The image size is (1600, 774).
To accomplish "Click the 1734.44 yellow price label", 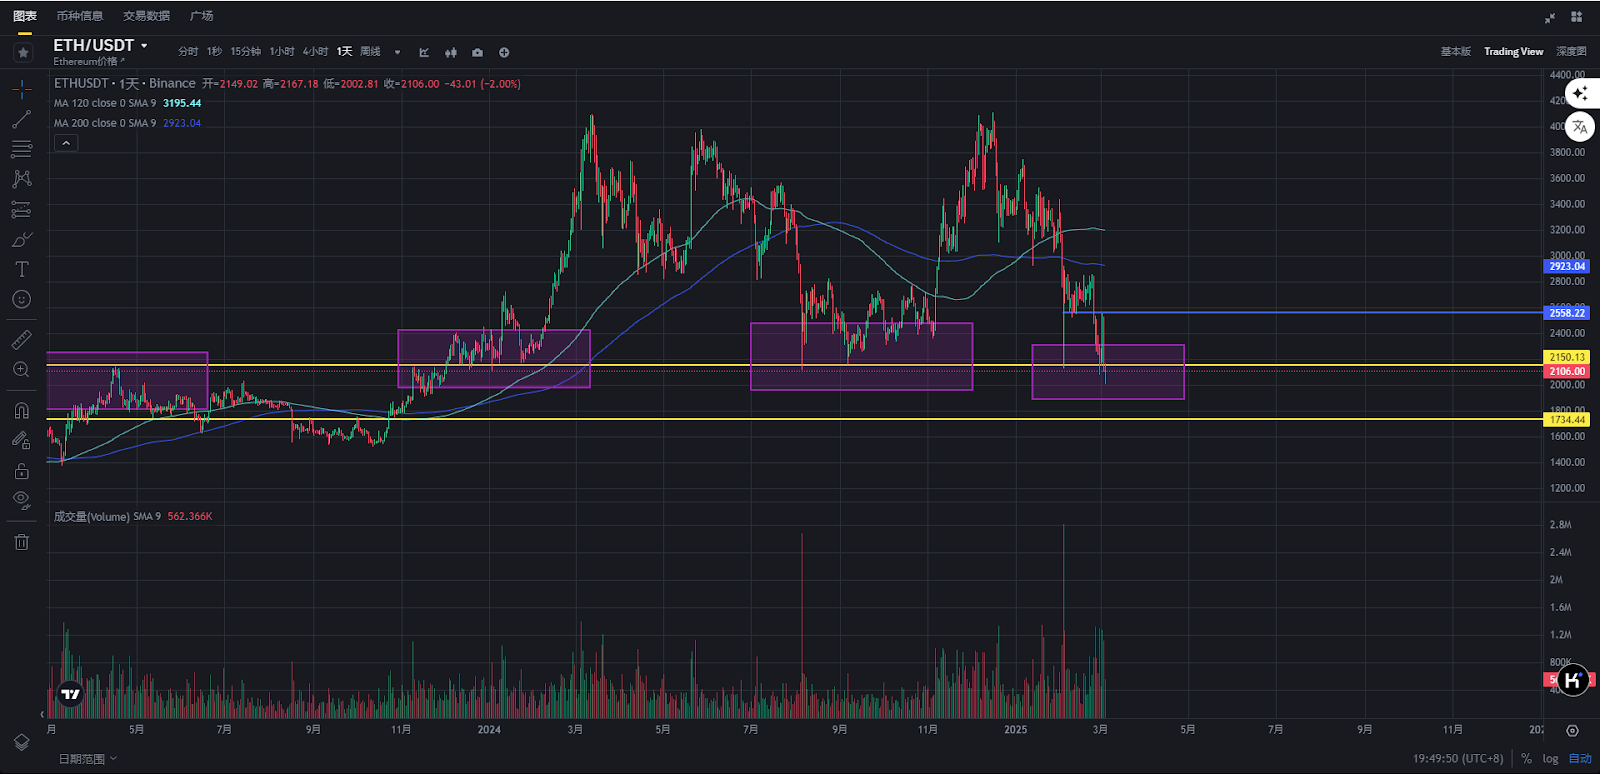I will [1567, 420].
